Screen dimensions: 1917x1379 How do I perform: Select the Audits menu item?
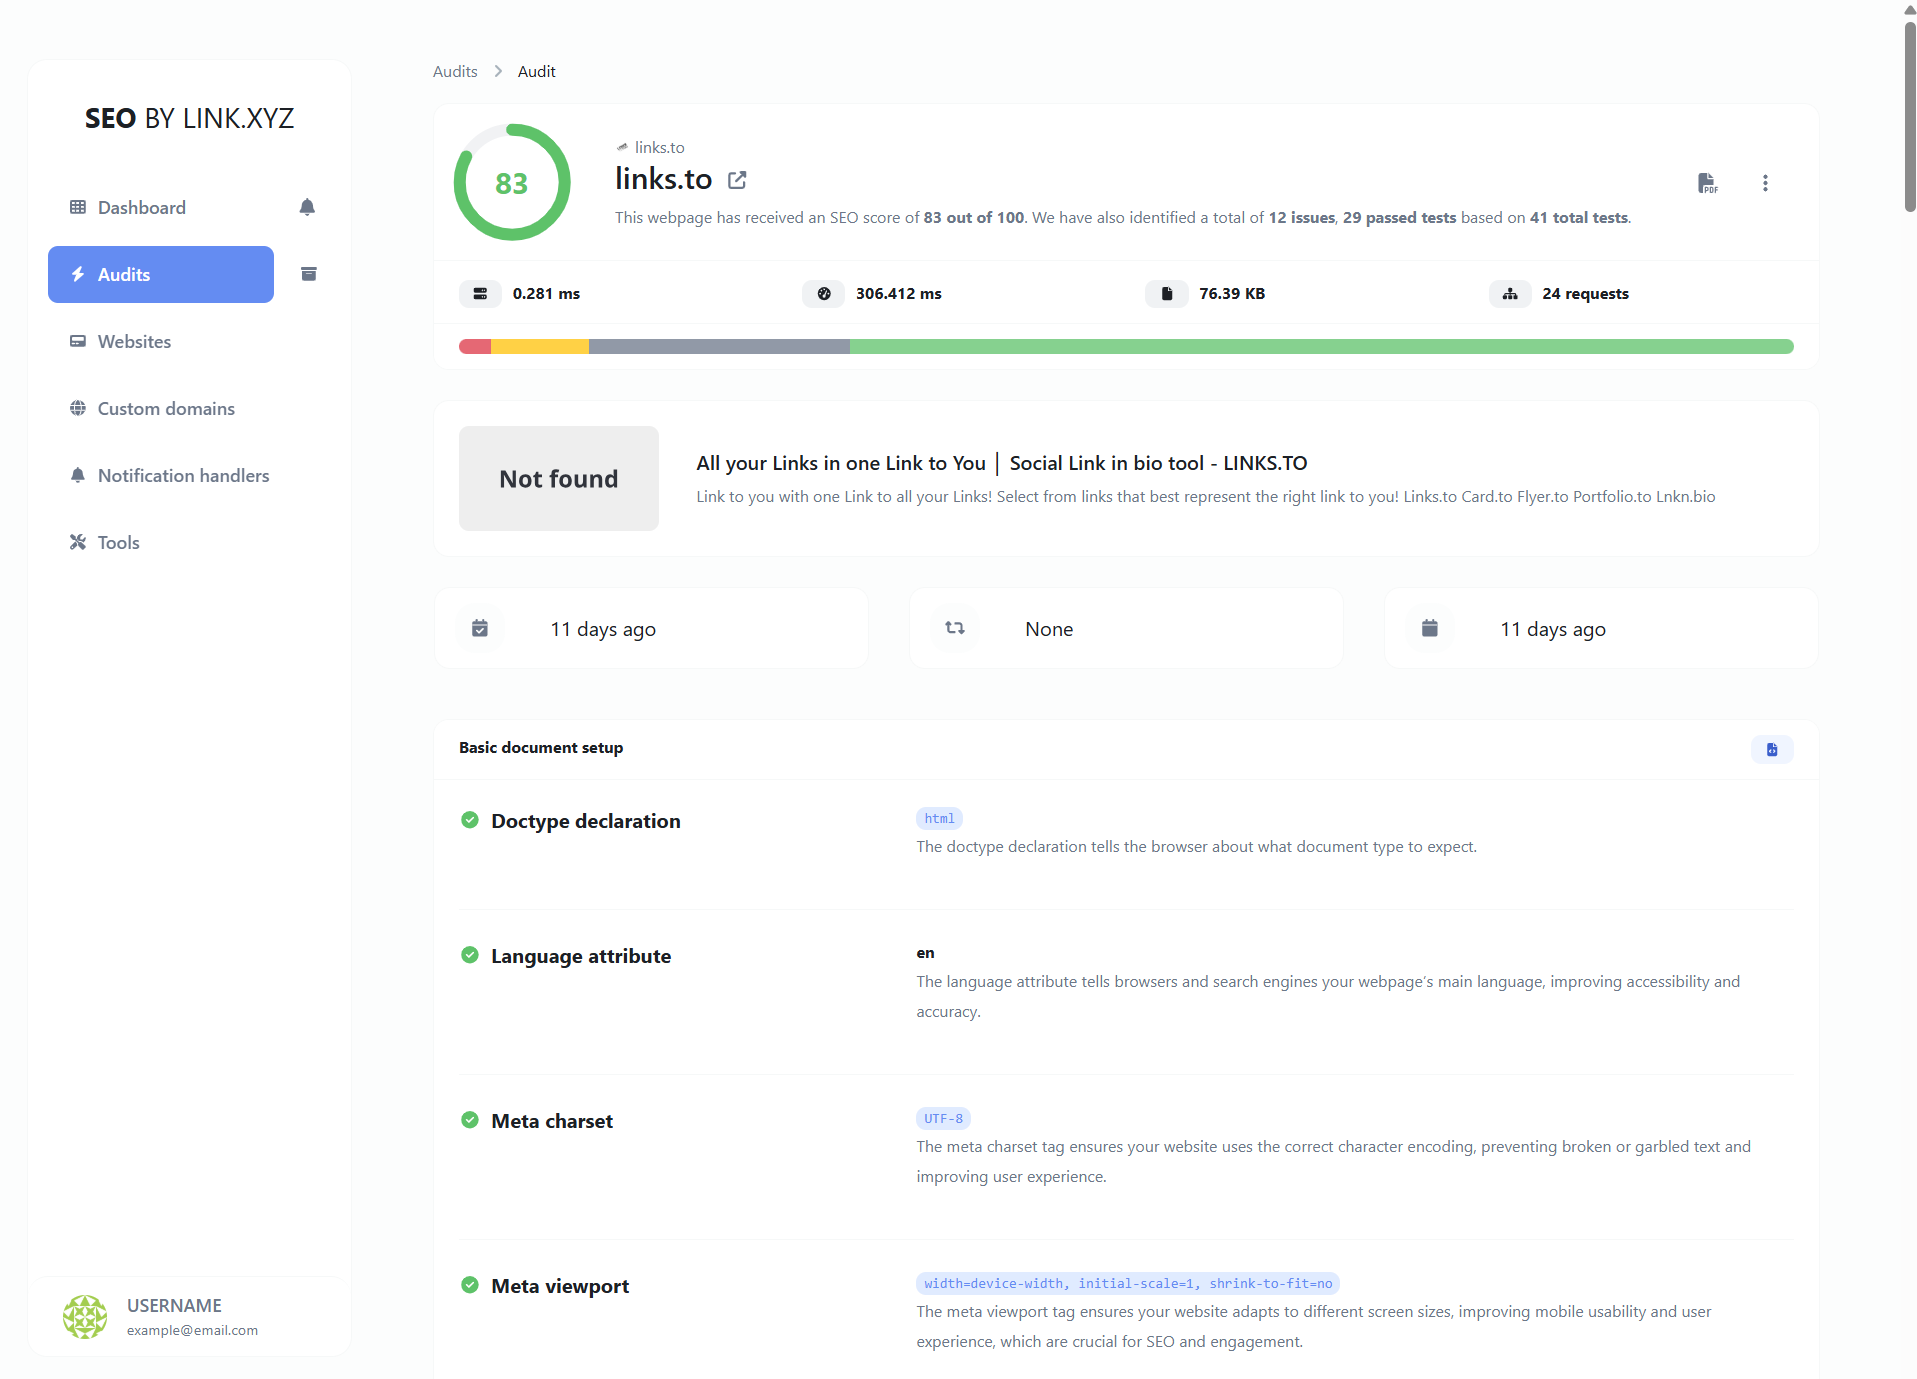pos(160,274)
